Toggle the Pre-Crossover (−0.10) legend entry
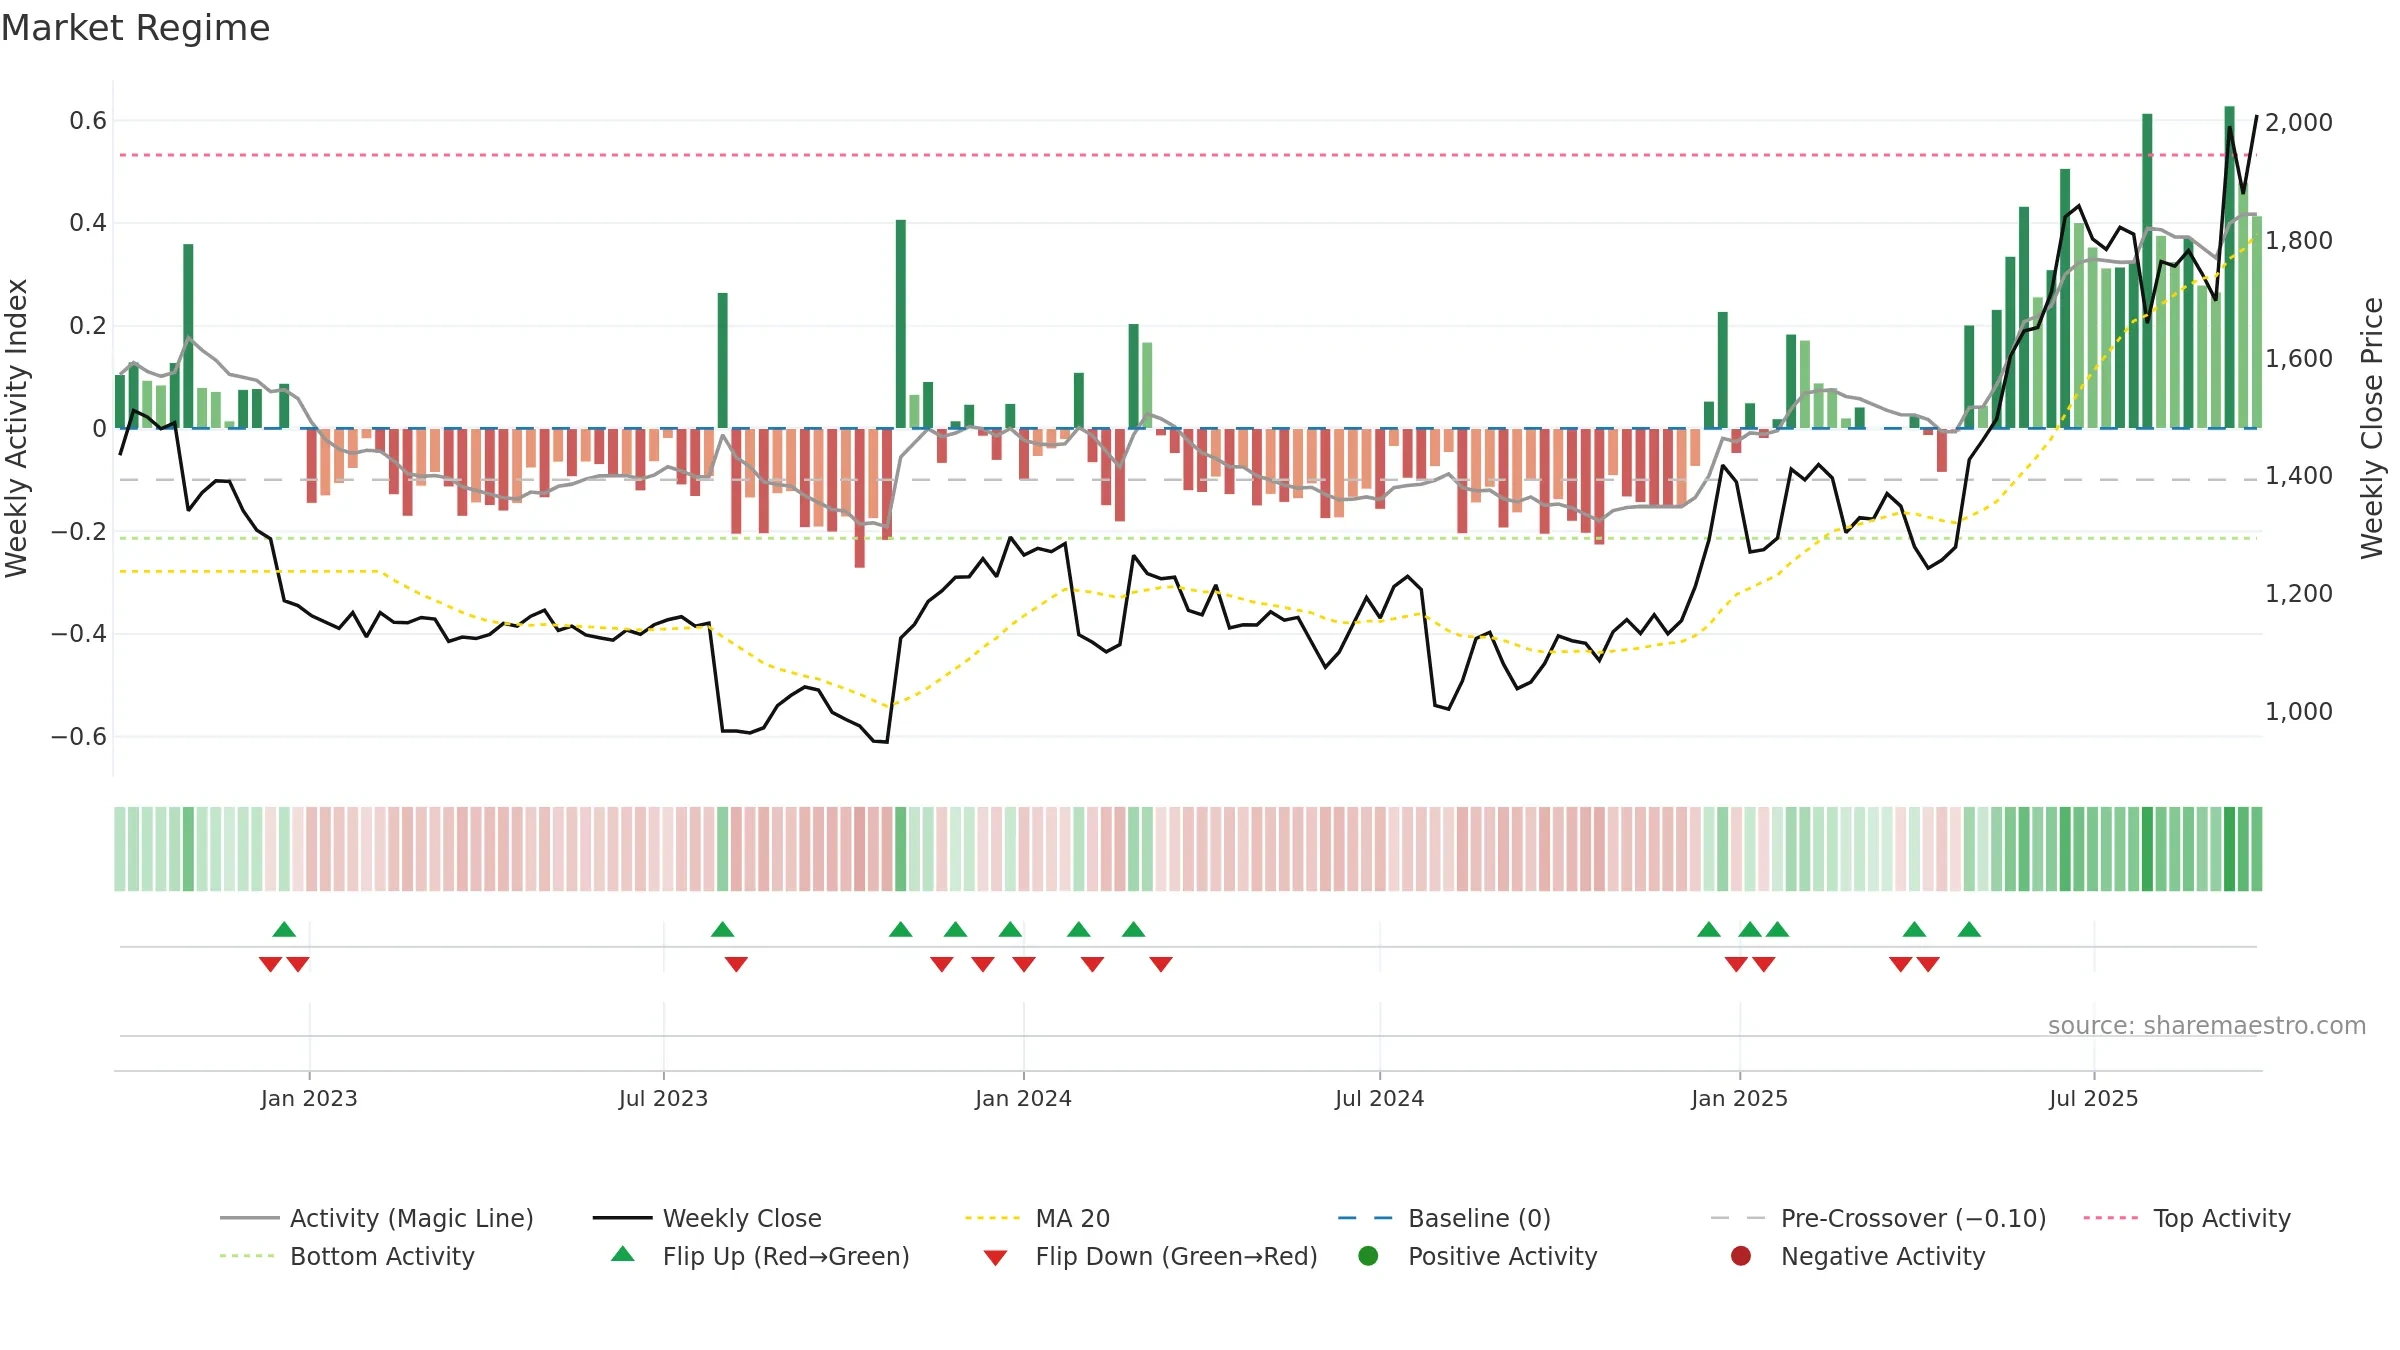Viewport: 2400px width, 1350px height. 1878,1218
